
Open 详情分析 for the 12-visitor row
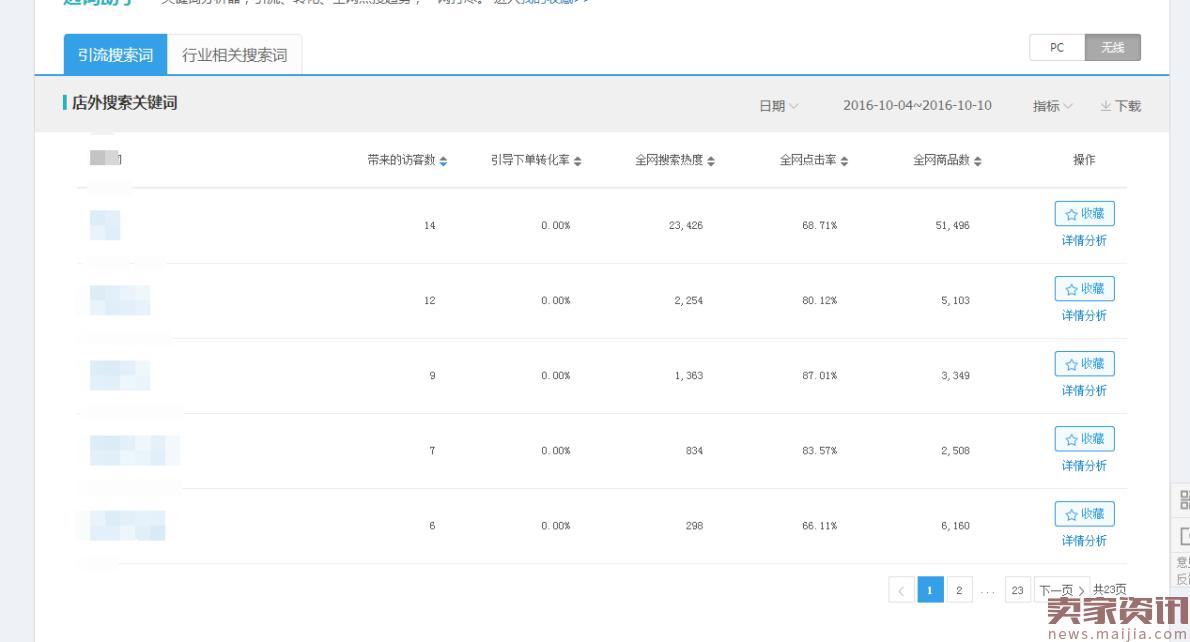click(1084, 316)
